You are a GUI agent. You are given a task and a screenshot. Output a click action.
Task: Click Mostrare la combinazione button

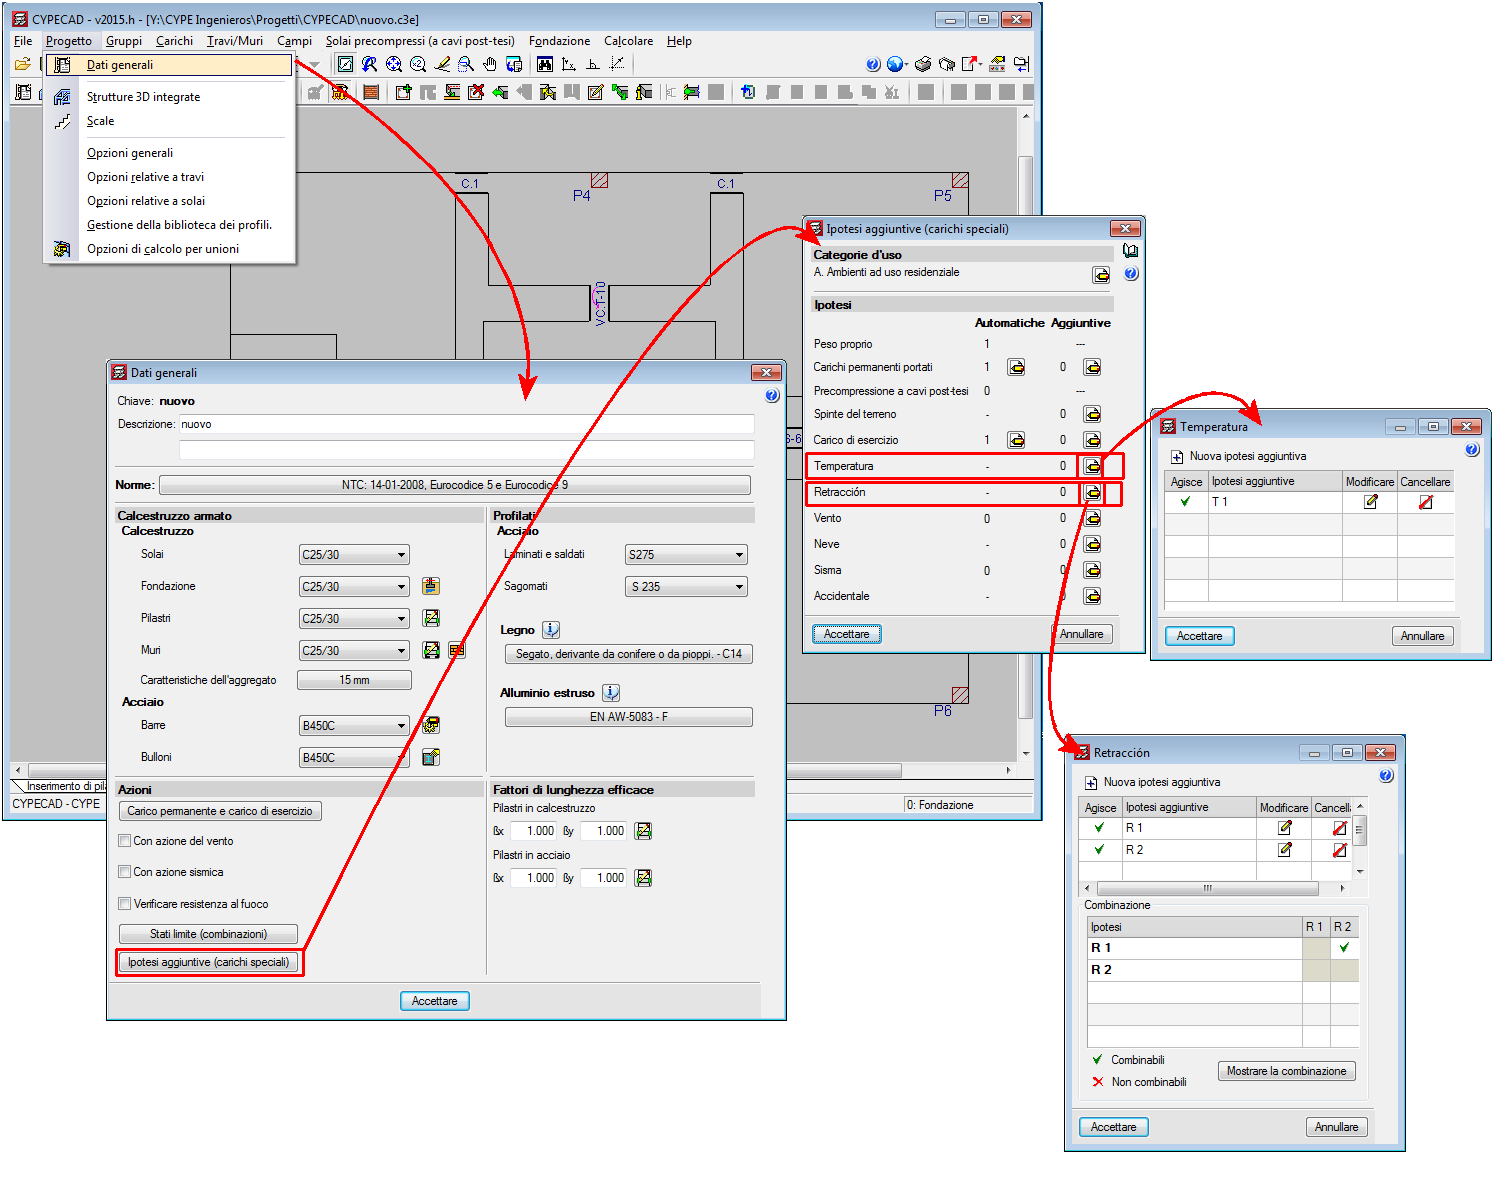(1286, 1071)
